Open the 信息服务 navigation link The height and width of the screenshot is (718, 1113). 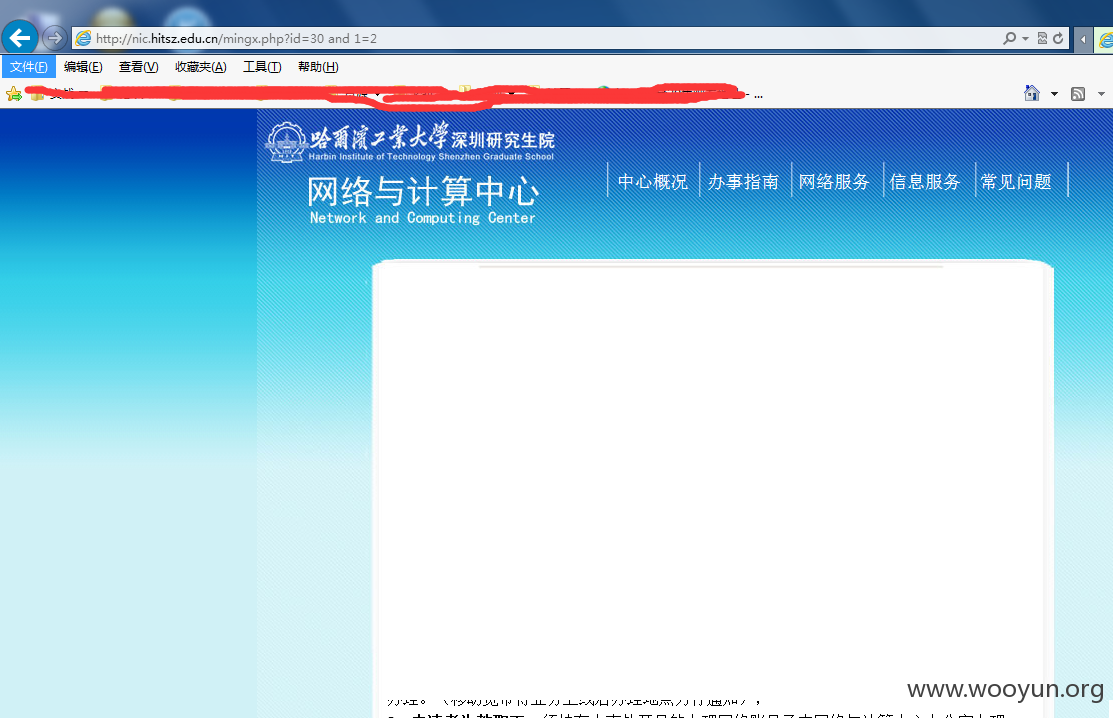925,182
